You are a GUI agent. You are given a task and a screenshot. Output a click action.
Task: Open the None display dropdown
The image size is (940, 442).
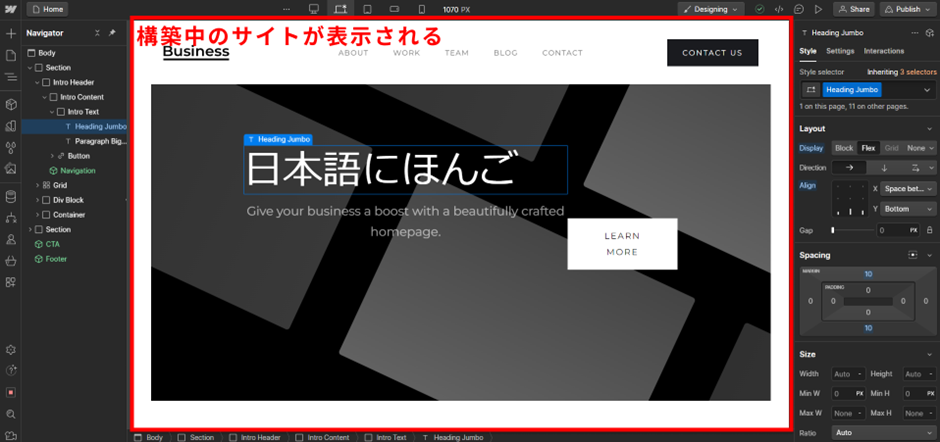click(x=920, y=148)
